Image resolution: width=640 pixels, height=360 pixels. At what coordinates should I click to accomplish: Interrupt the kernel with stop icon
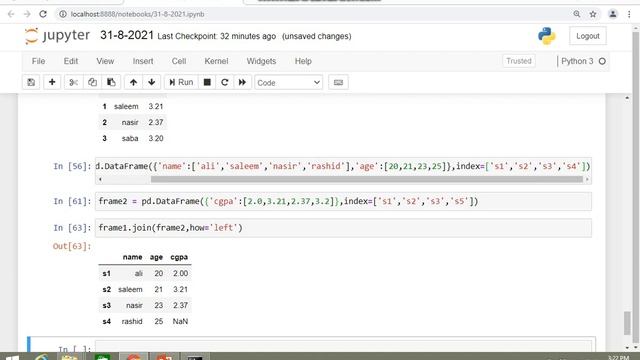207,82
